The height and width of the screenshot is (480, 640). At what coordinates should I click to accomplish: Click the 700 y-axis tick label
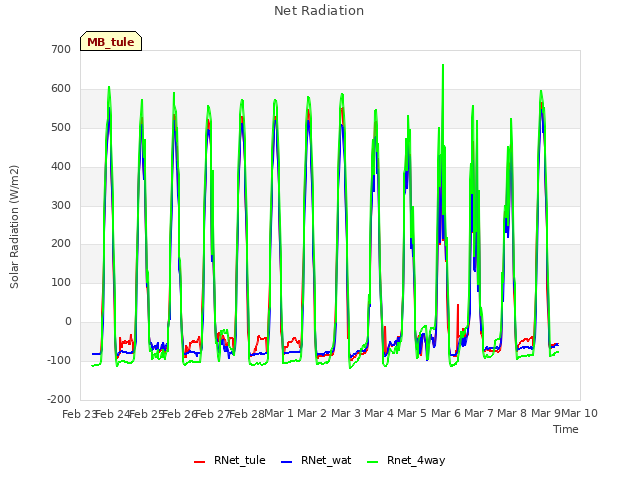tap(61, 49)
